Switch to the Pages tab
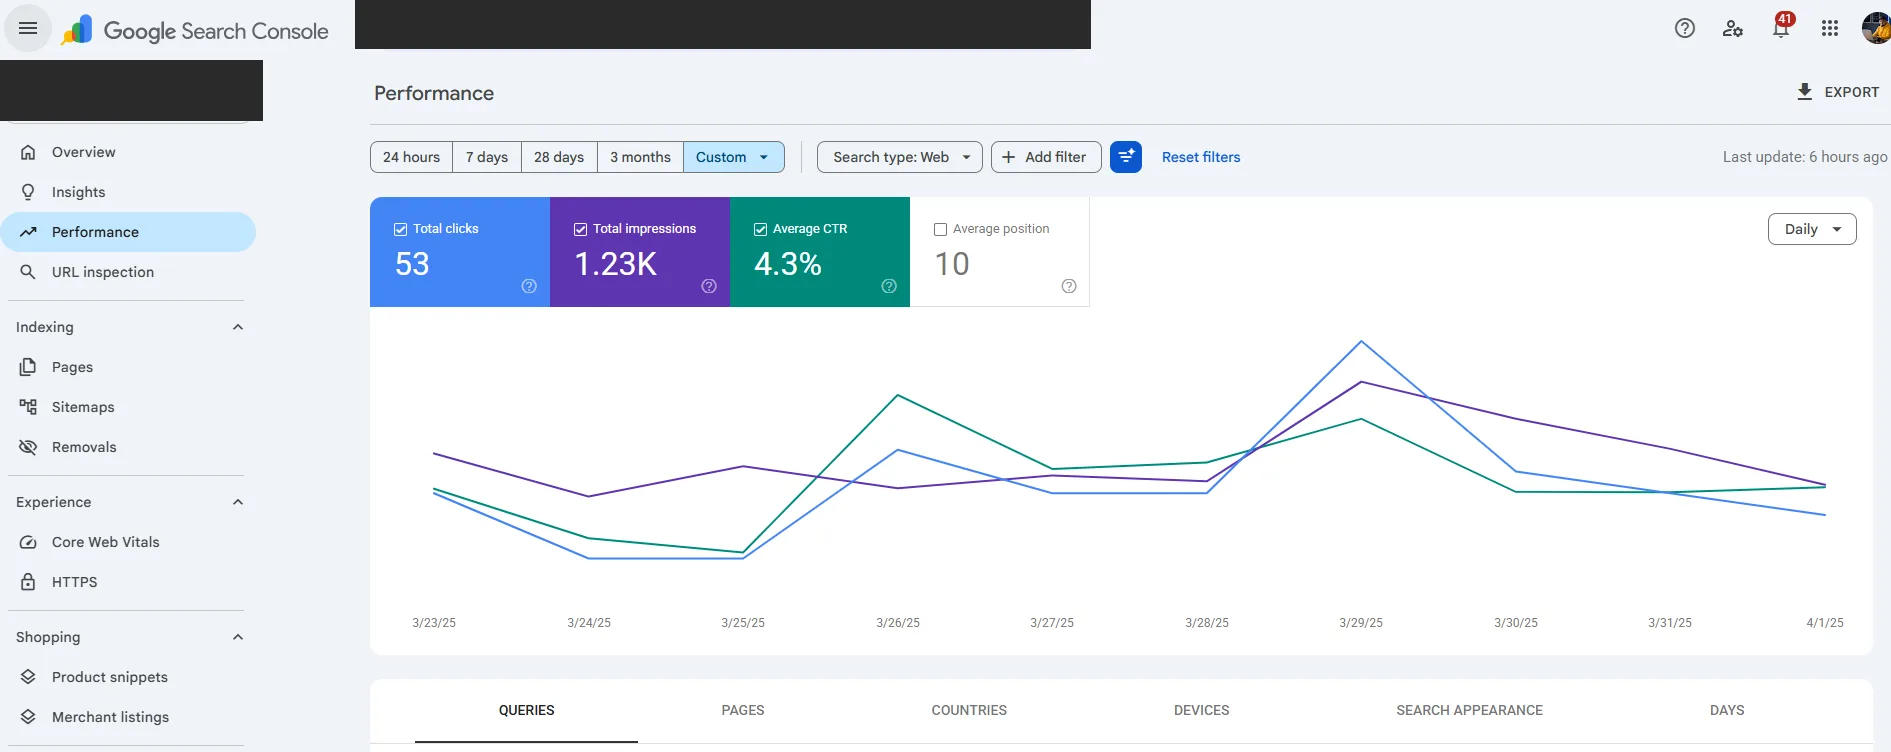The height and width of the screenshot is (752, 1891). point(743,710)
